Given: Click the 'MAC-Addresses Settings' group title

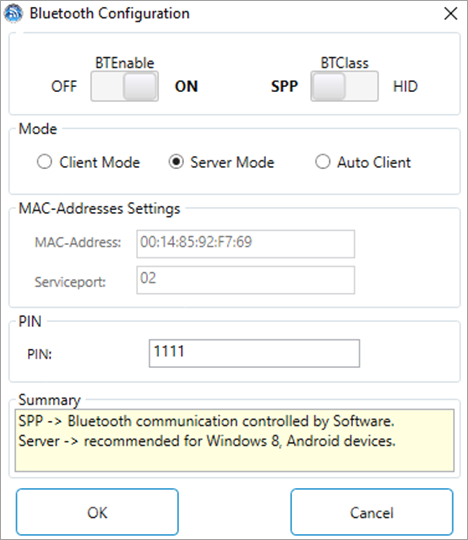Looking at the screenshot, I should [99, 209].
